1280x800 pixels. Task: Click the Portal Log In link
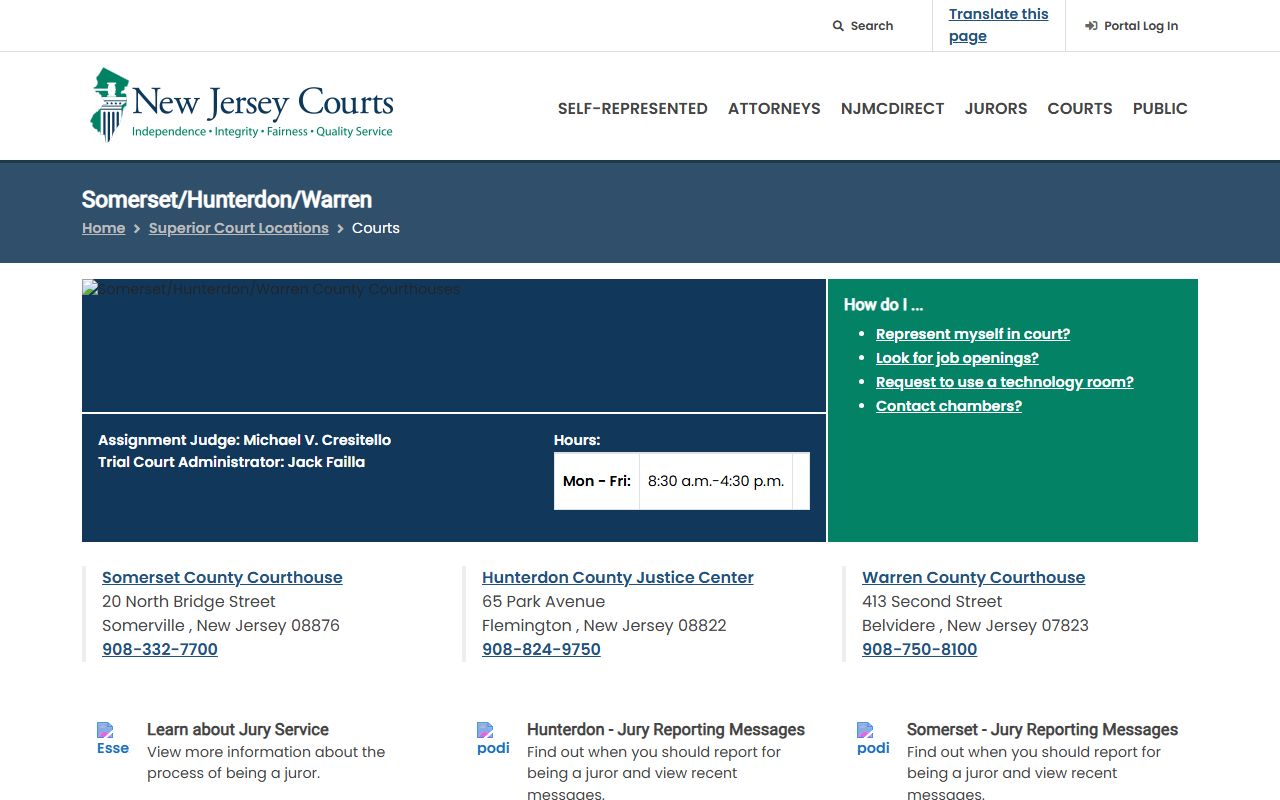click(1132, 26)
